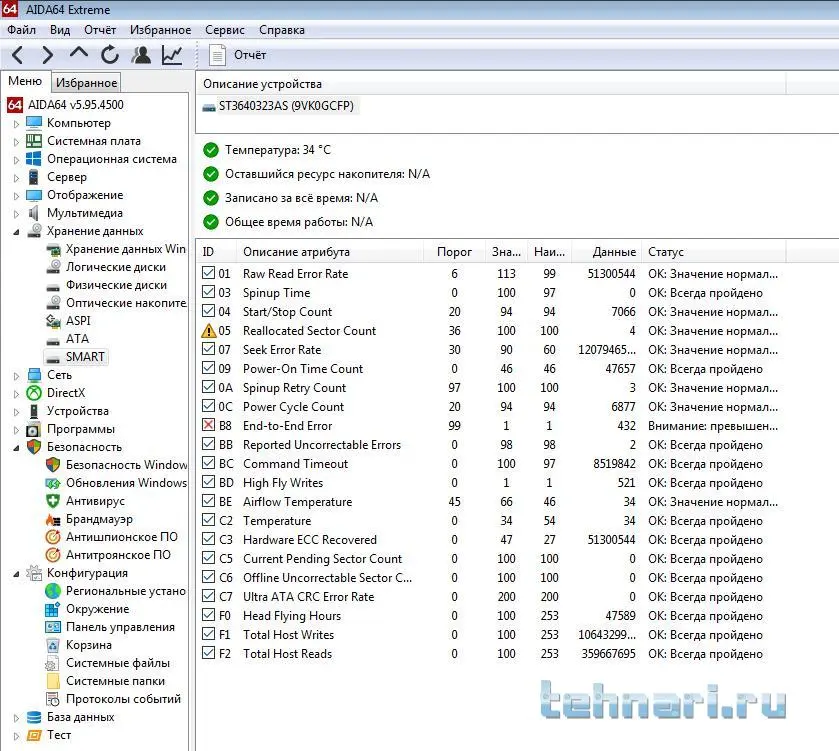Click the Отчёт toolbar button label

point(249,55)
